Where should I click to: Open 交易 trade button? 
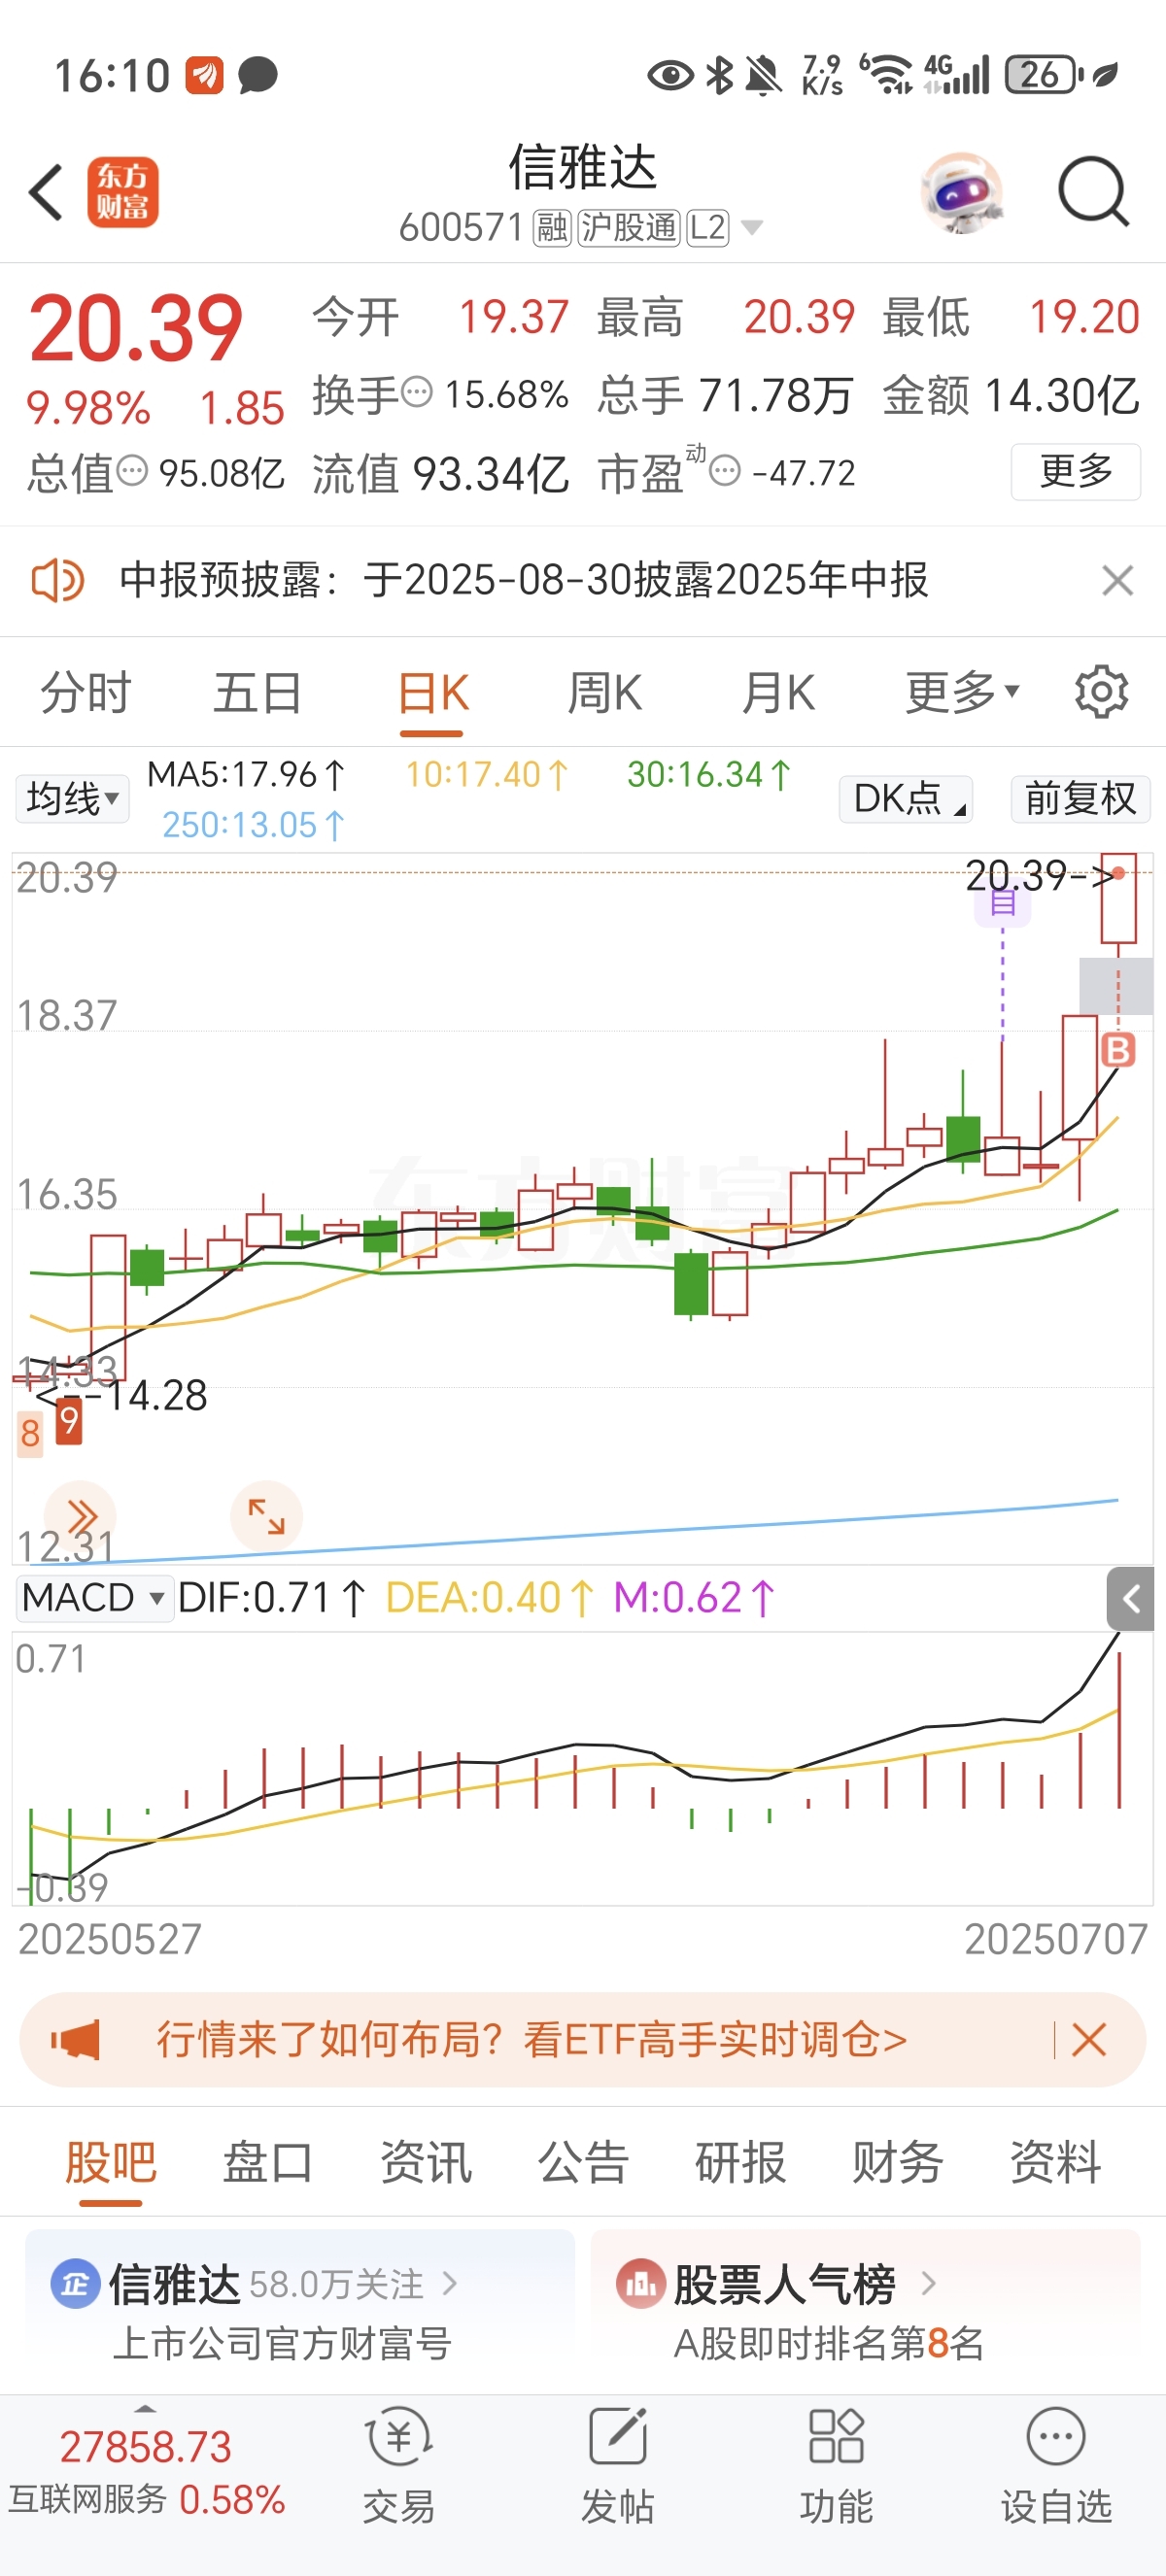coord(399,2466)
